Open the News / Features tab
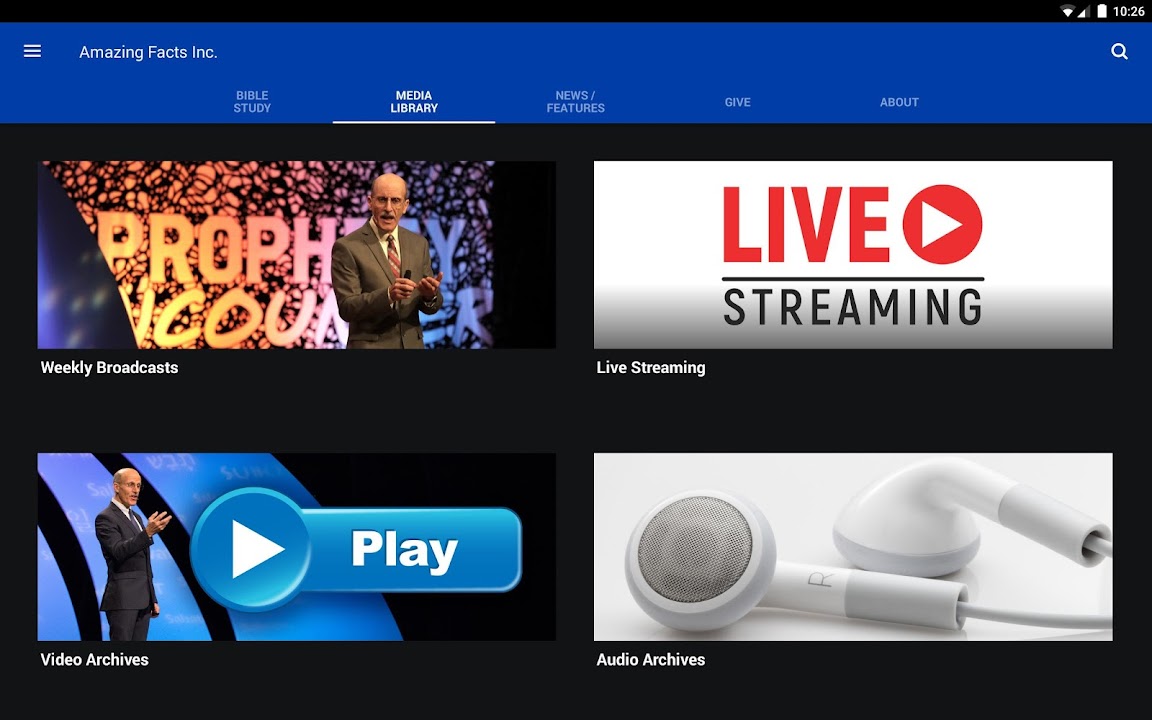The height and width of the screenshot is (720, 1152). tap(576, 102)
